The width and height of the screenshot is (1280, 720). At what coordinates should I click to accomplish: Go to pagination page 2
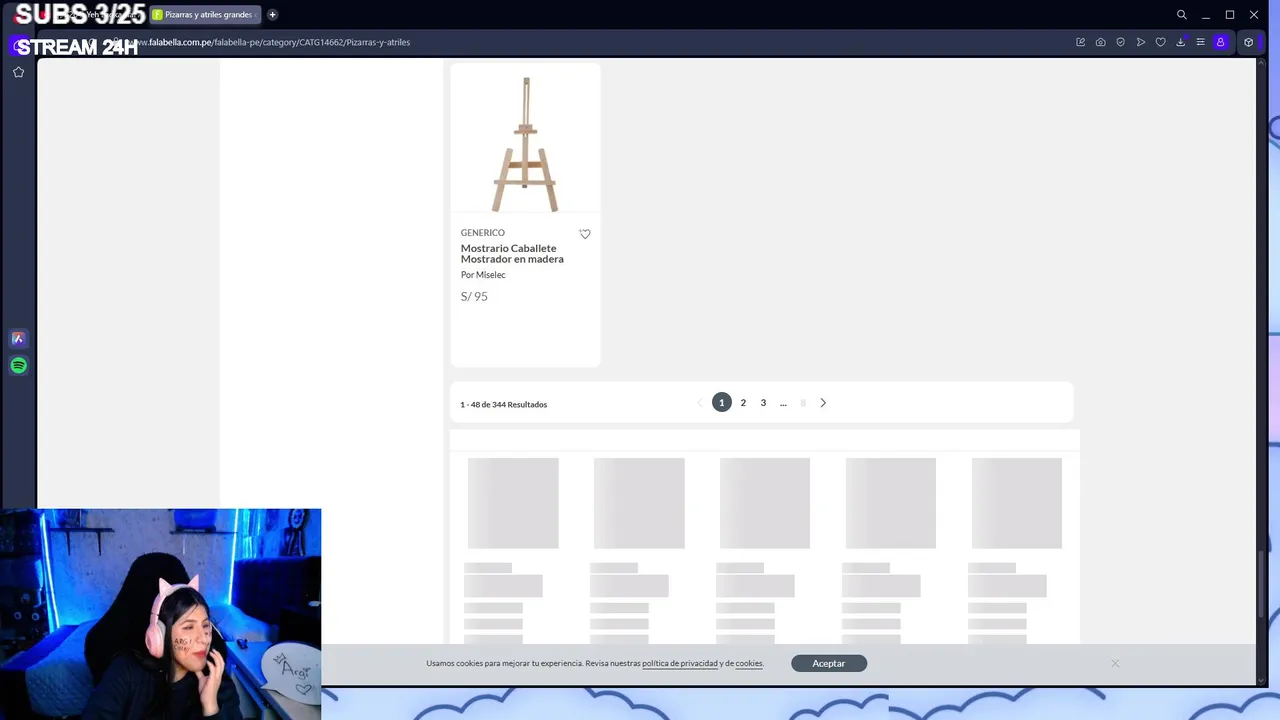(743, 402)
